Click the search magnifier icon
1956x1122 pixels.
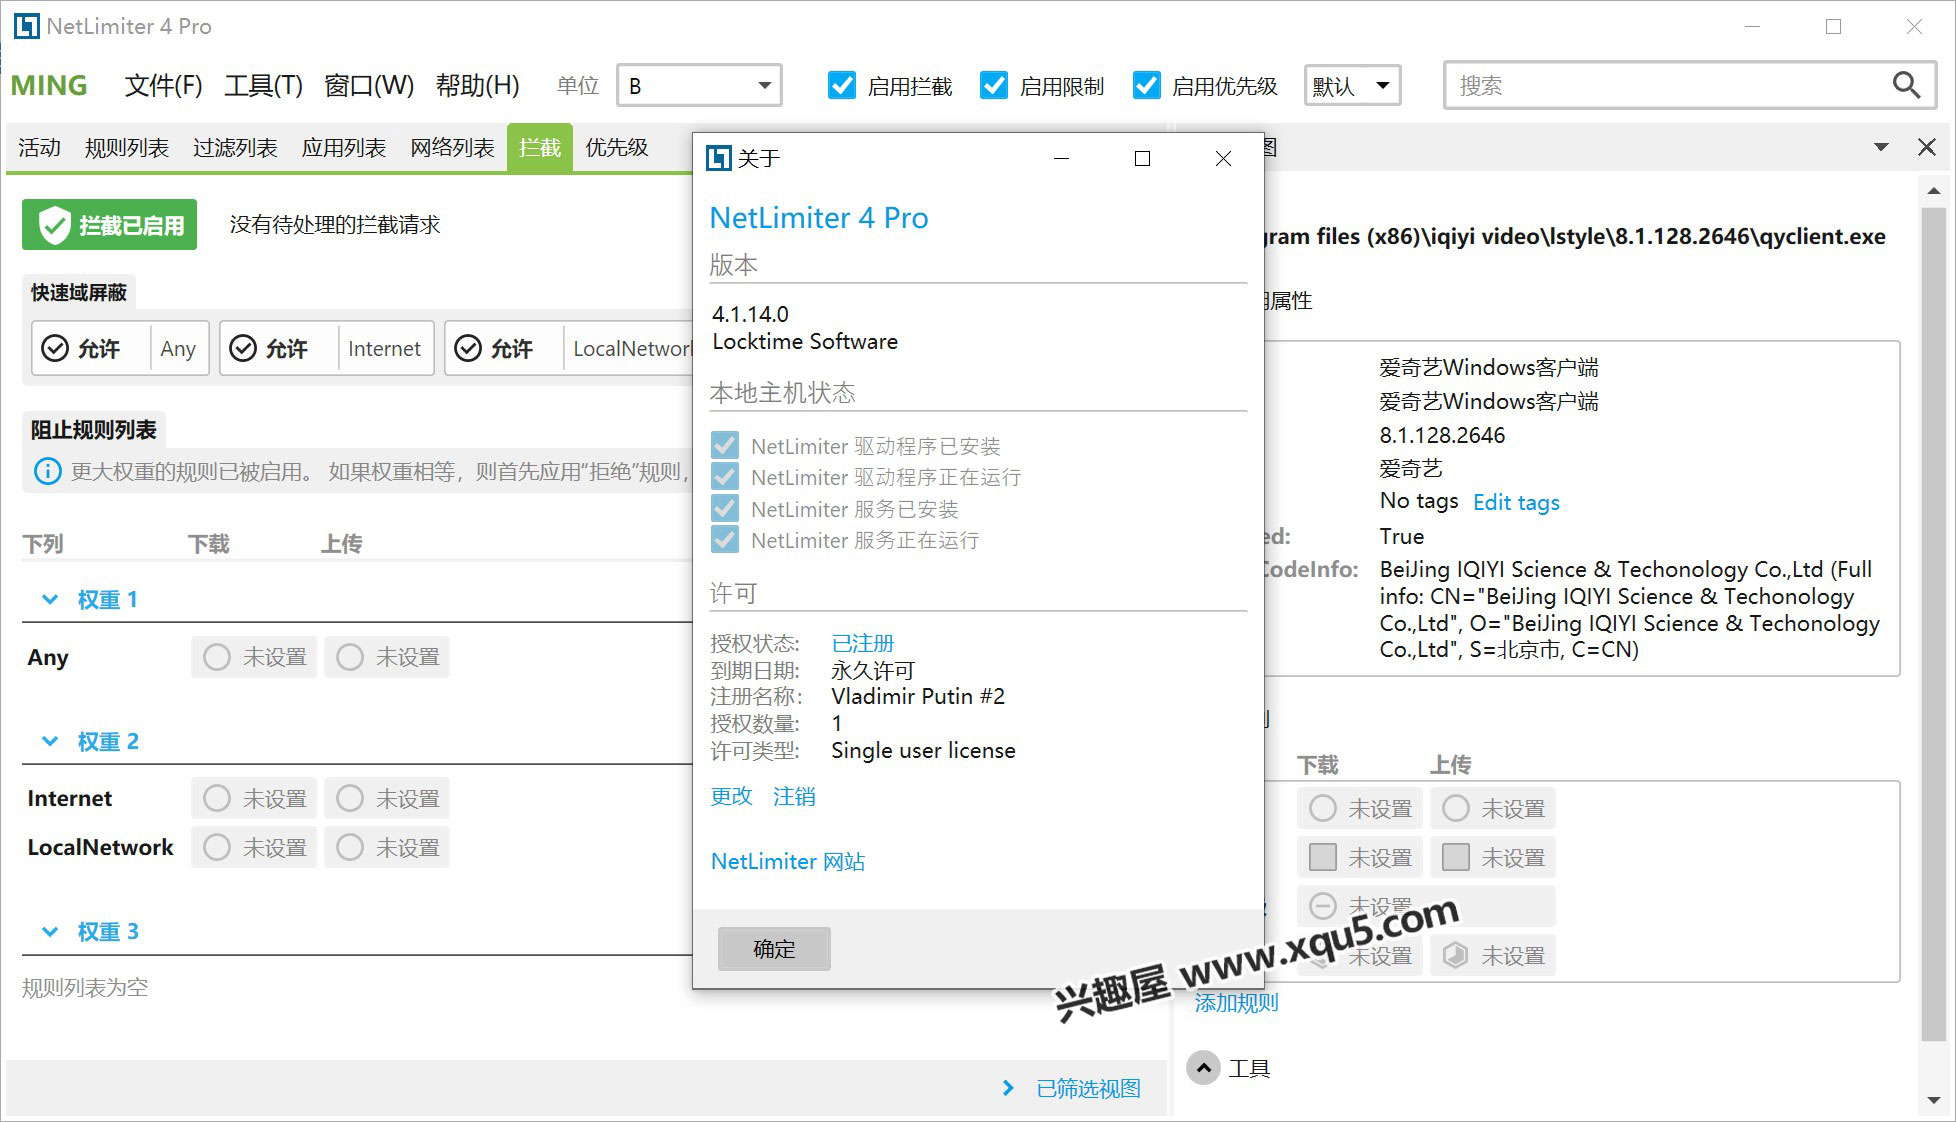[1906, 86]
